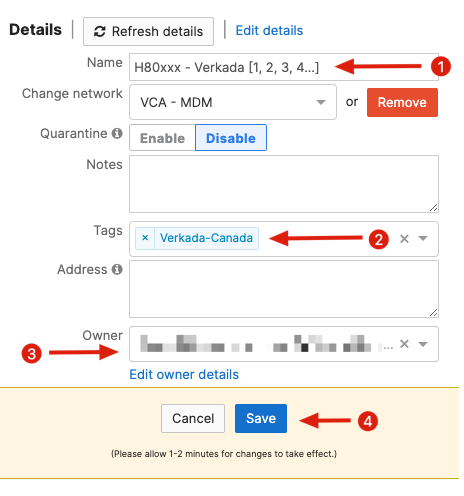The width and height of the screenshot is (464, 496).
Task: Click the Address textarea resize handle
Action: (x=433, y=313)
